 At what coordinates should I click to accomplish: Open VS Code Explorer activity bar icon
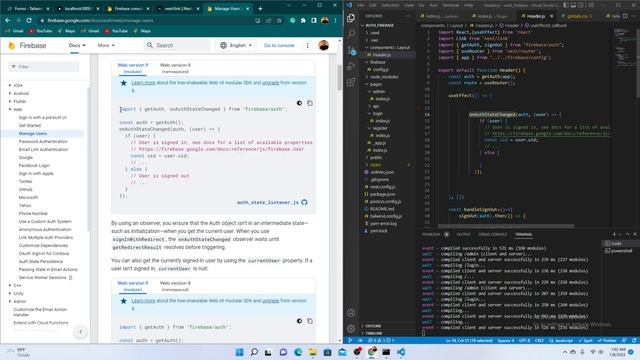coord(351,18)
